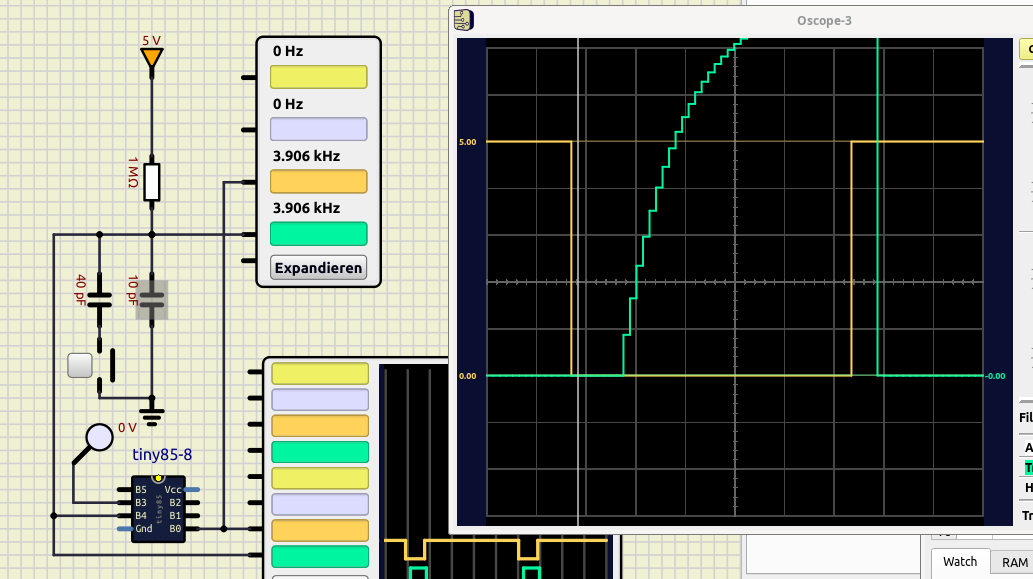The width and height of the screenshot is (1033, 579).
Task: Click the 5 V voltage rail symbol
Action: pyautogui.click(x=151, y=58)
